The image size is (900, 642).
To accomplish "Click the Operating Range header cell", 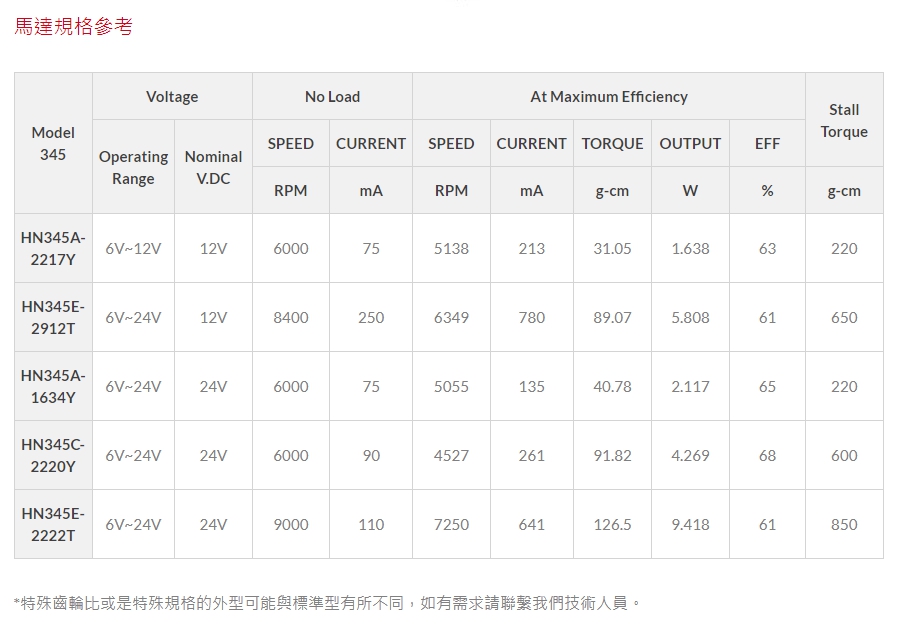I will [x=133, y=168].
